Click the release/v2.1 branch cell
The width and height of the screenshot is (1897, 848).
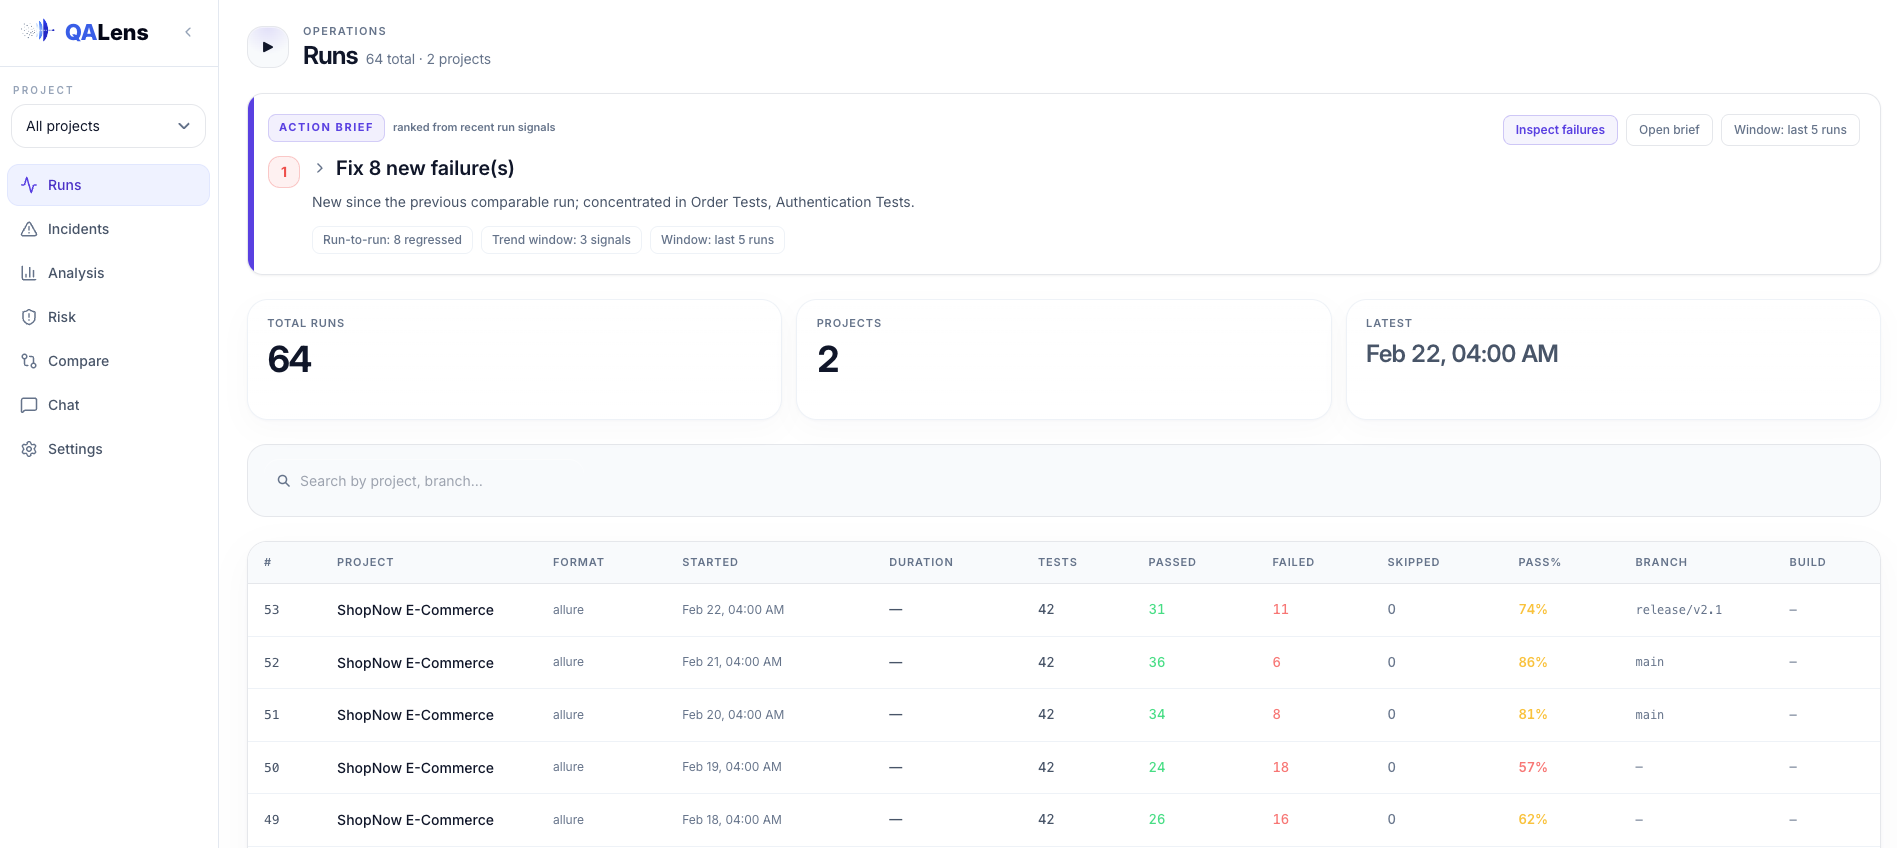[1679, 610]
